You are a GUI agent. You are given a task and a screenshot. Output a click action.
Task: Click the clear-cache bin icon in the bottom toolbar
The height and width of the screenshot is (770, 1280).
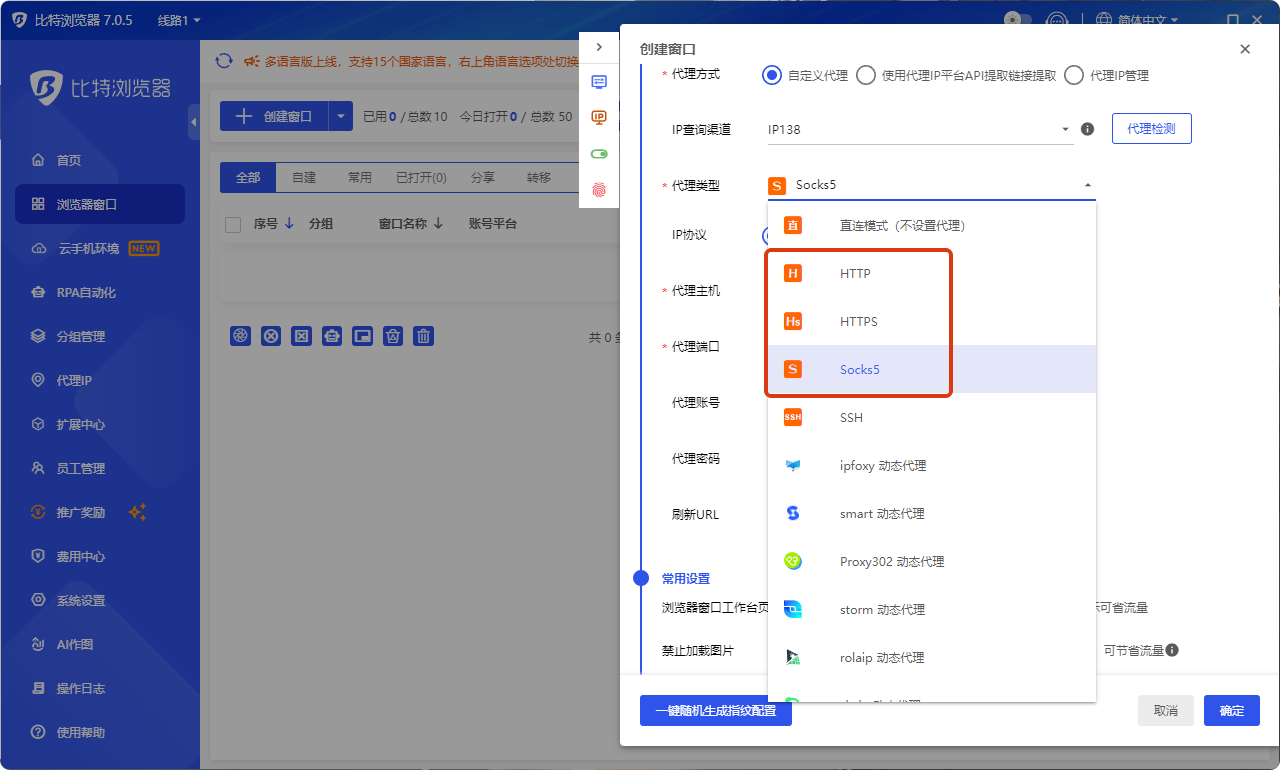tap(394, 336)
